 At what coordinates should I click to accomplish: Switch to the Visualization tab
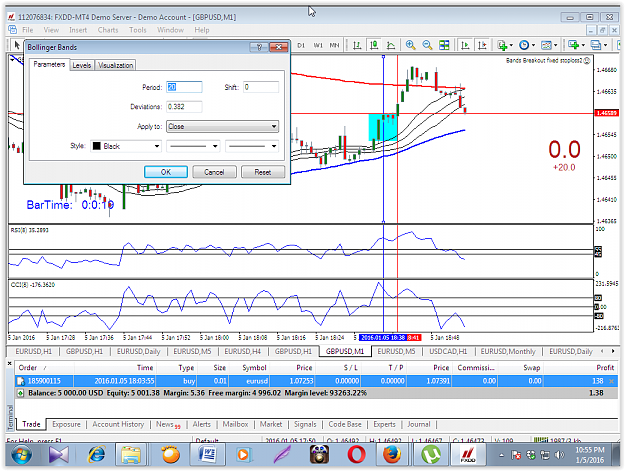[x=115, y=65]
